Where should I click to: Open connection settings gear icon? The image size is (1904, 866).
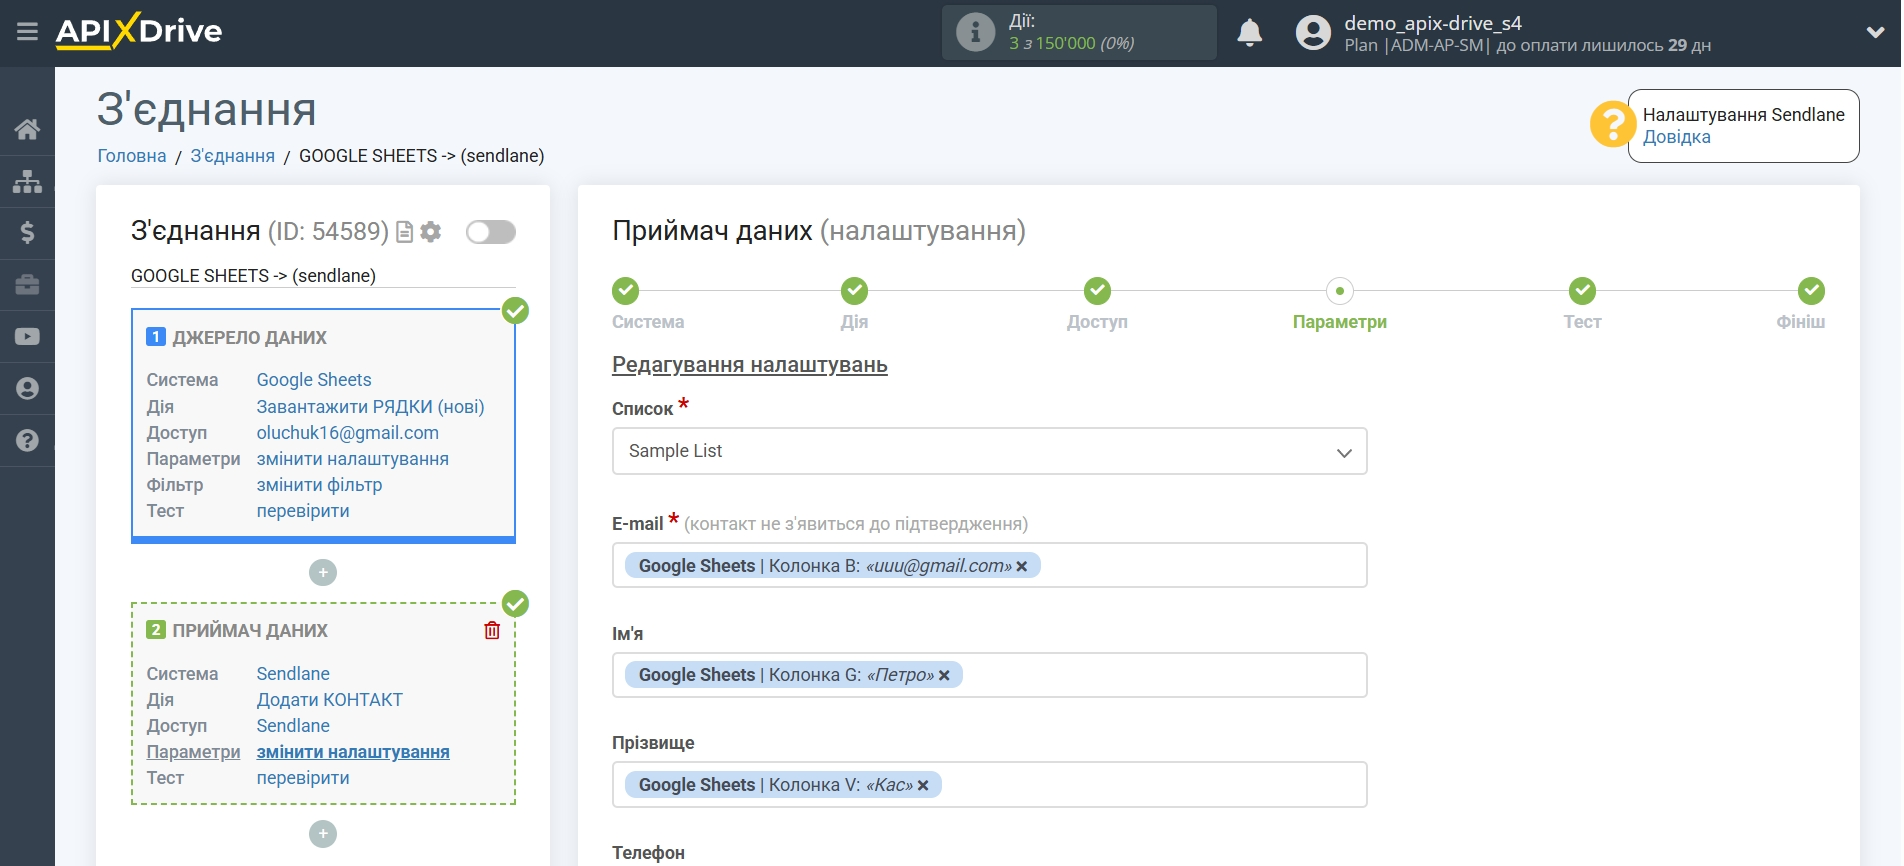431,232
